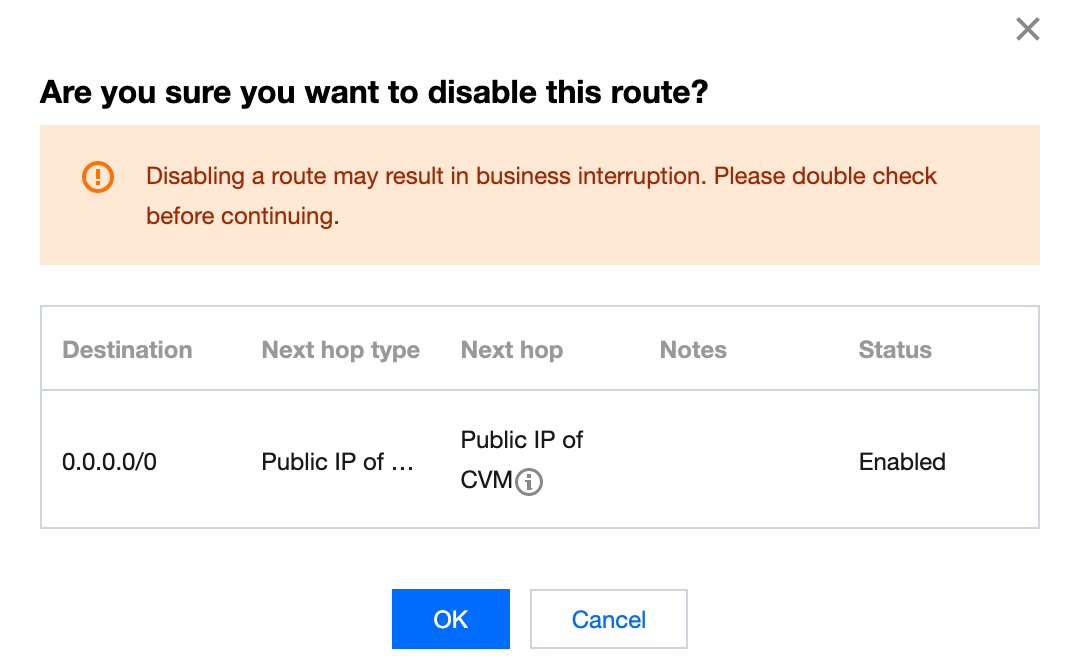Viewport: 1080px width, 664px height.
Task: Click the Destination column header
Action: 127,350
